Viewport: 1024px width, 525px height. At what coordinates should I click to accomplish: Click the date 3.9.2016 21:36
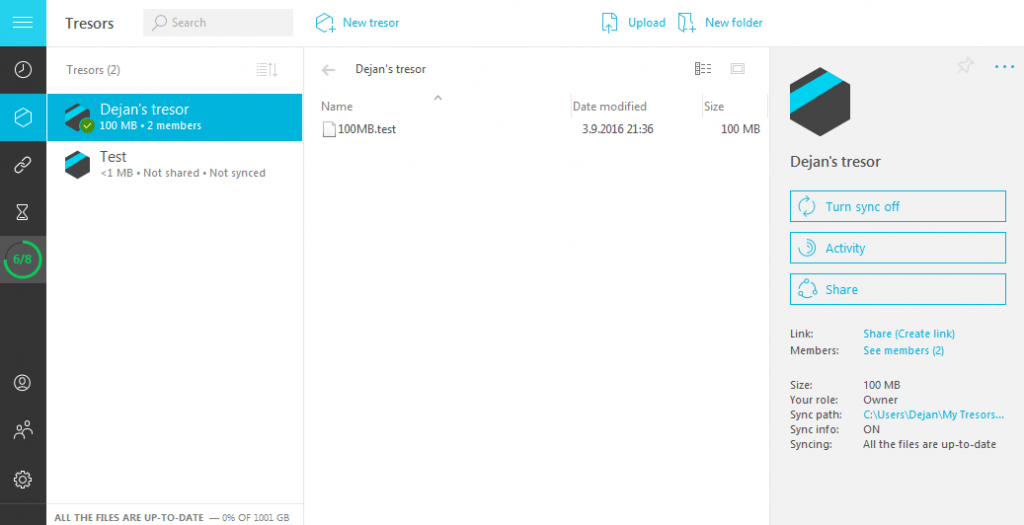[x=618, y=129]
